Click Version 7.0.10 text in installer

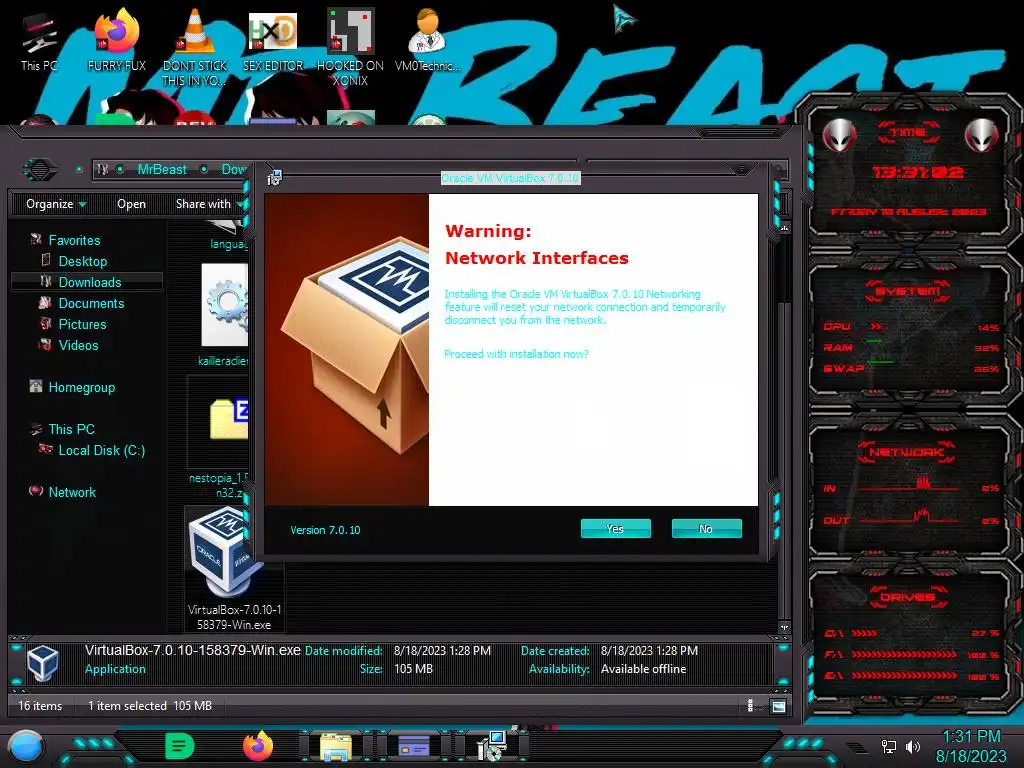click(x=325, y=530)
